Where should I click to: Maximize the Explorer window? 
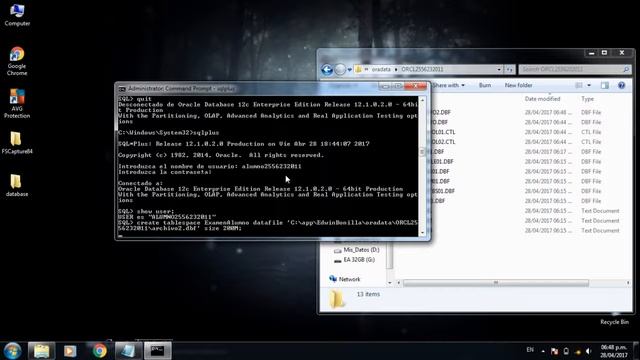click(x=604, y=53)
